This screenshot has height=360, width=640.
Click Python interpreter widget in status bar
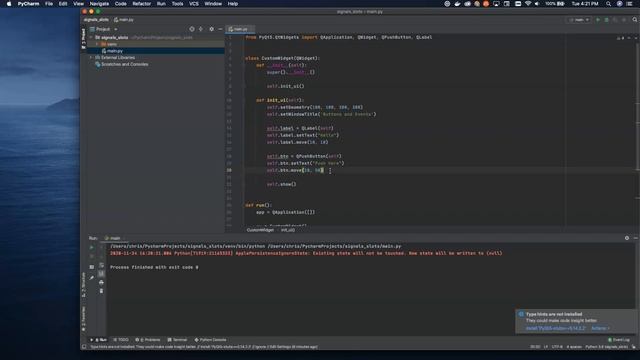(607, 347)
